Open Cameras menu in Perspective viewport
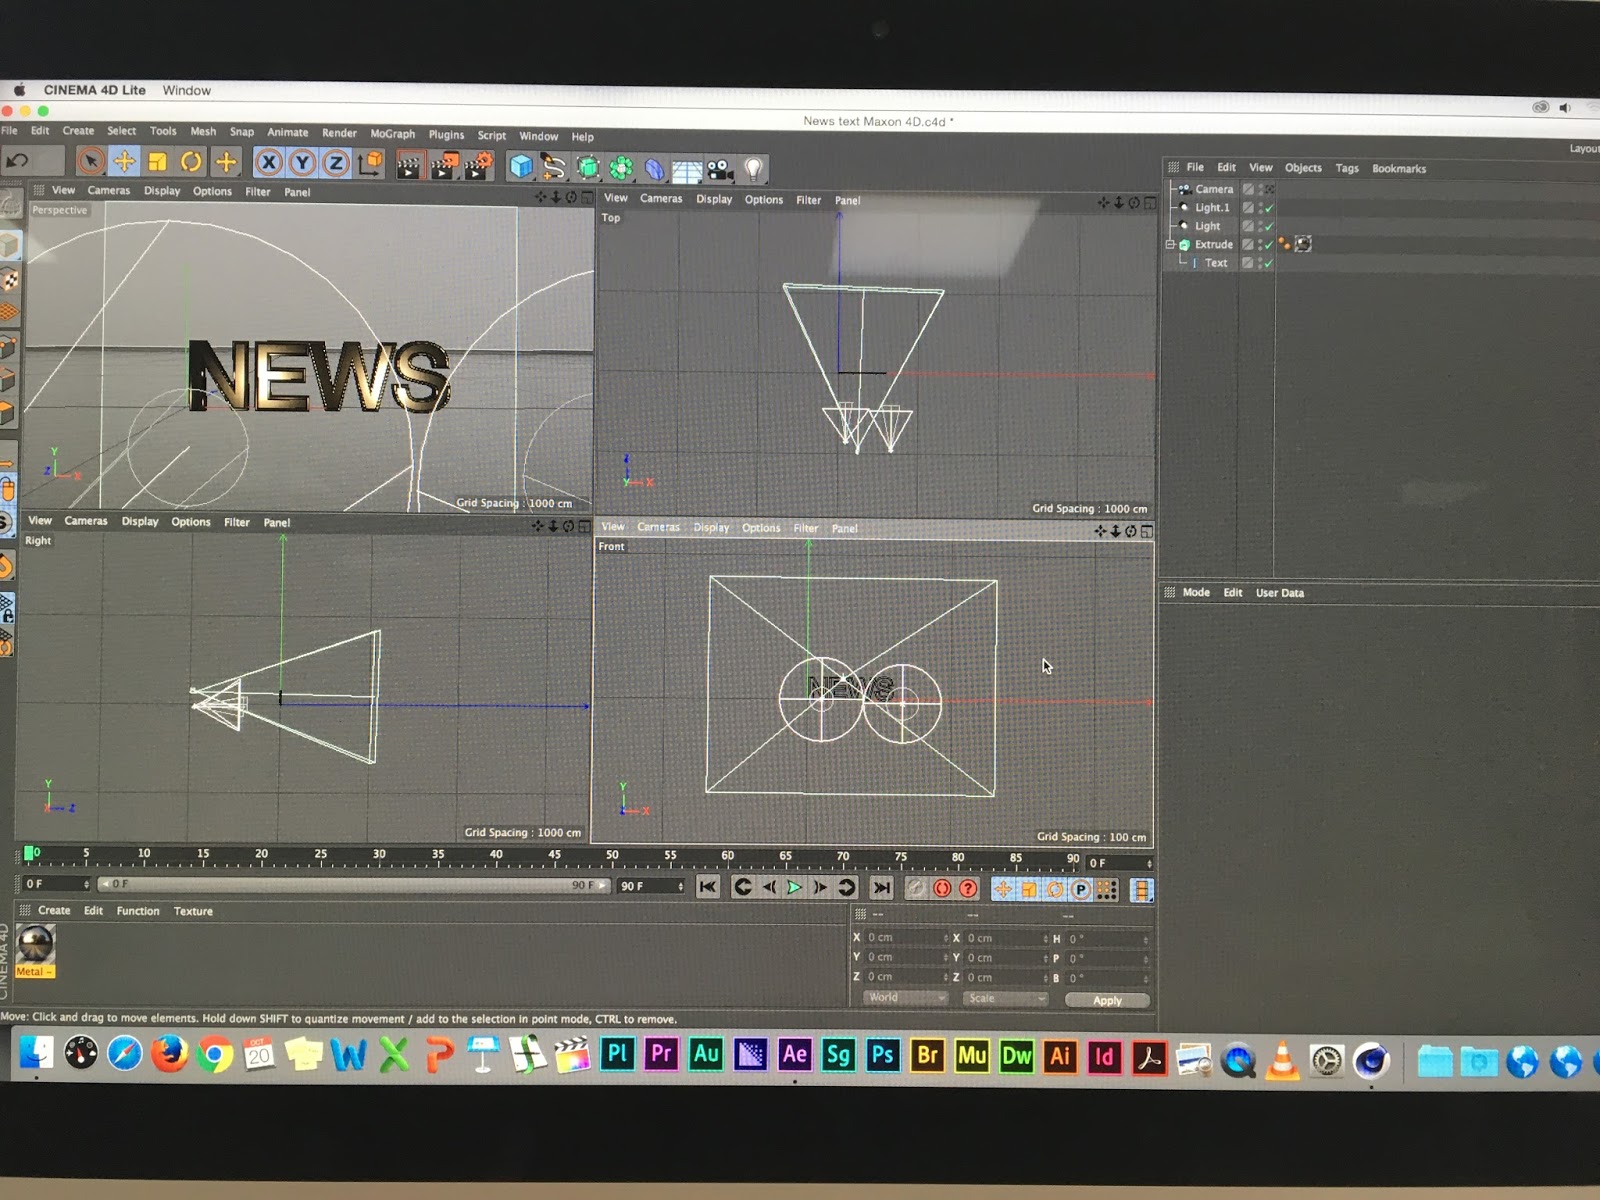Image resolution: width=1600 pixels, height=1200 pixels. coord(108,190)
